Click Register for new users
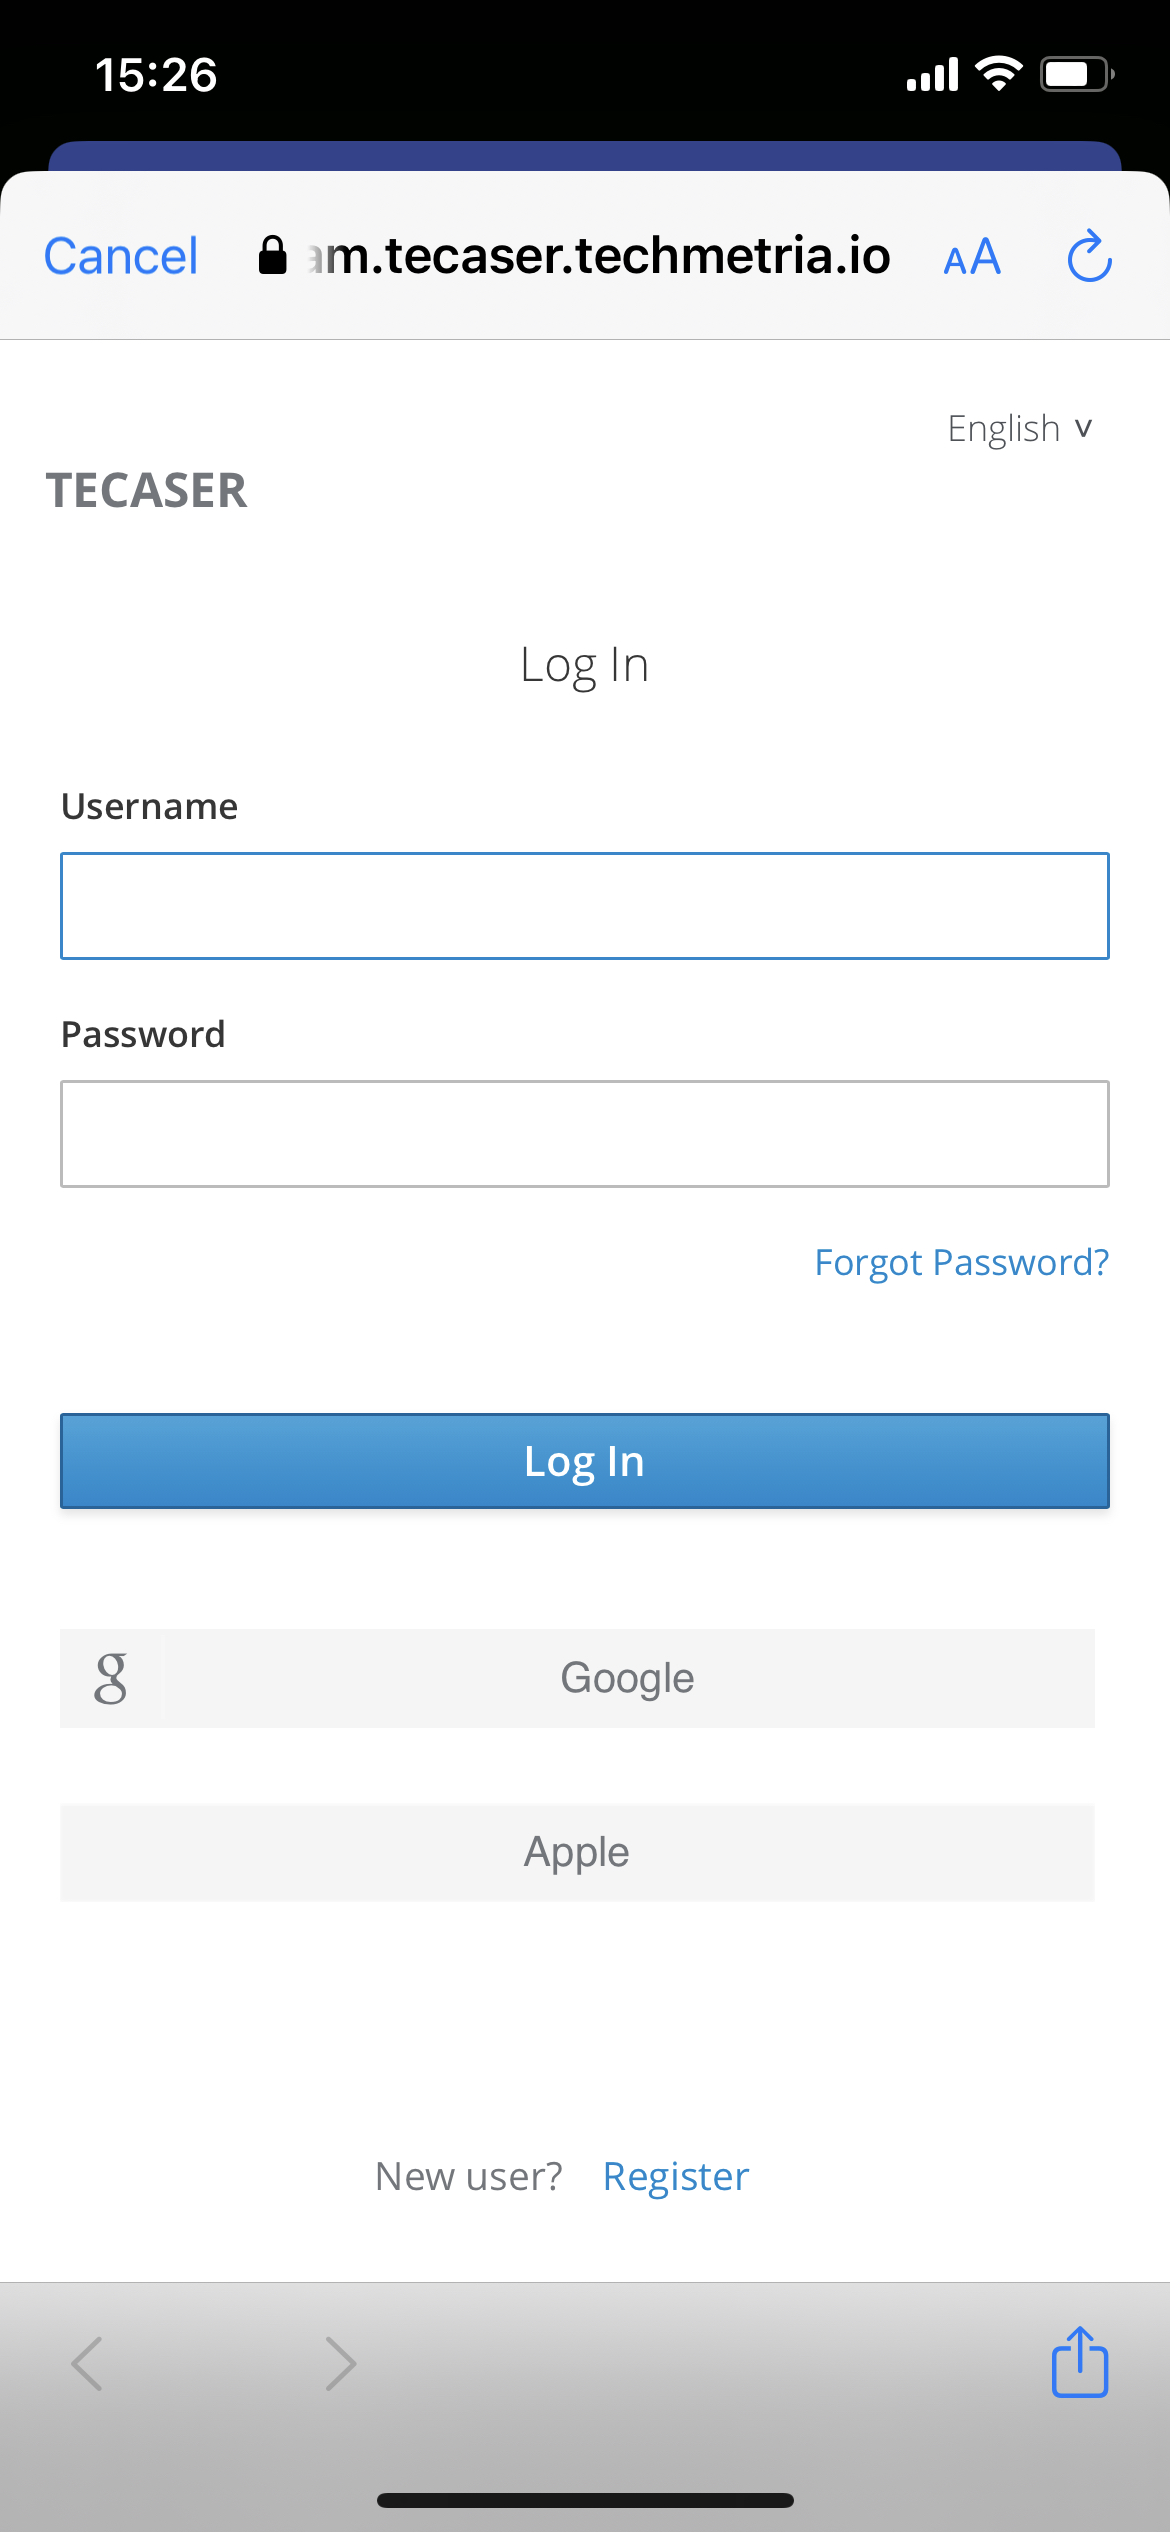The image size is (1170, 2532). 675,2175
